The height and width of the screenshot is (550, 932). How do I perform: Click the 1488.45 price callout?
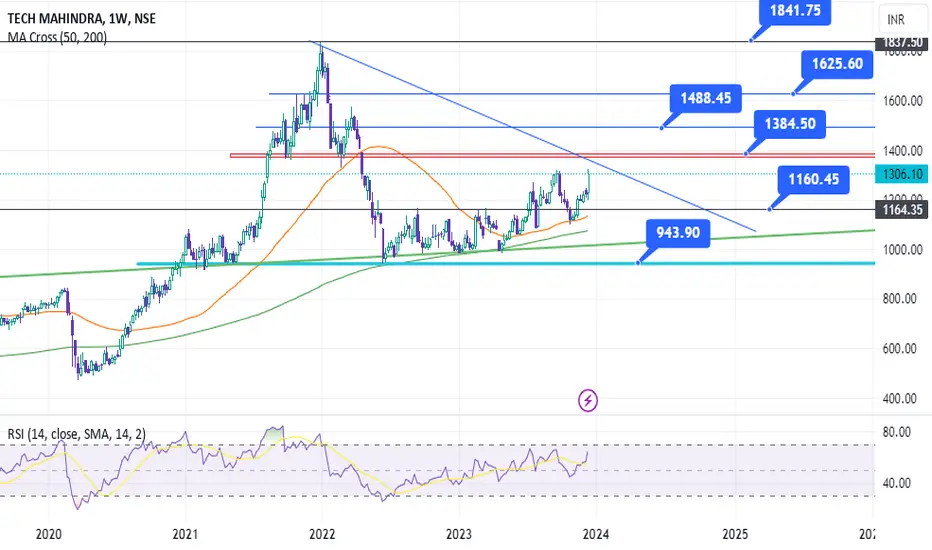[x=706, y=98]
